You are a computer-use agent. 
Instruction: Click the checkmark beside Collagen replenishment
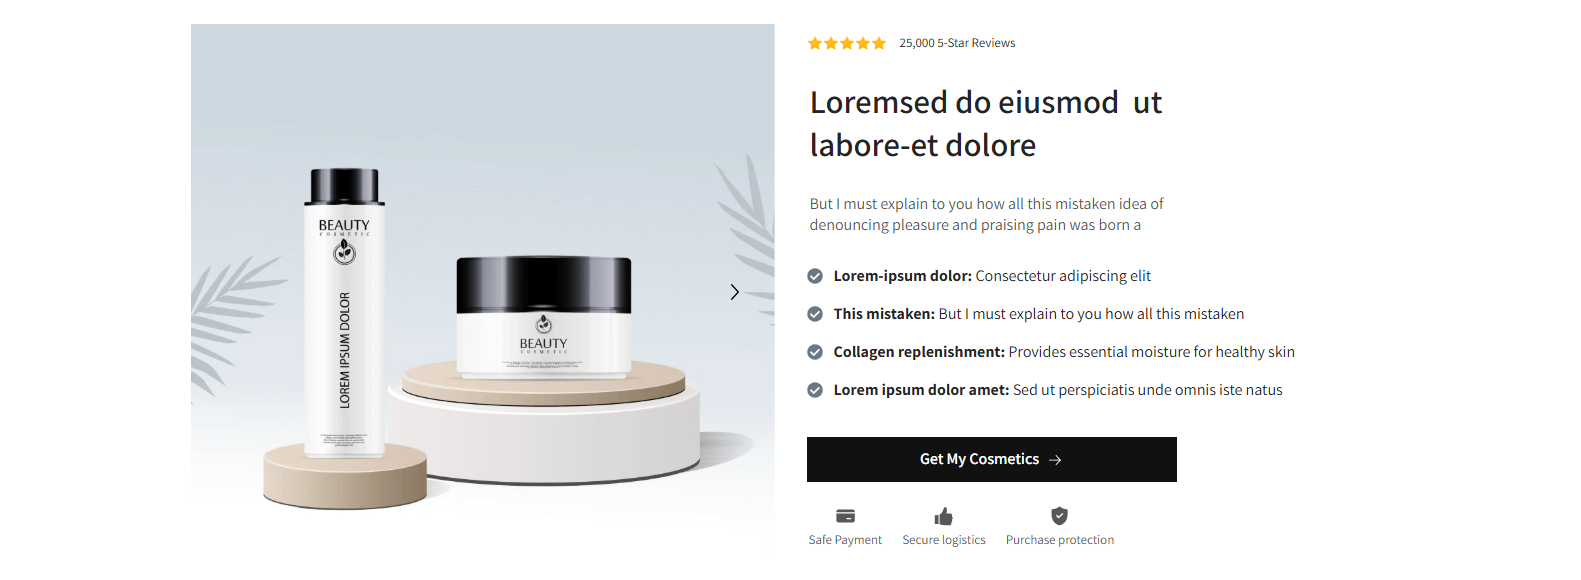815,352
